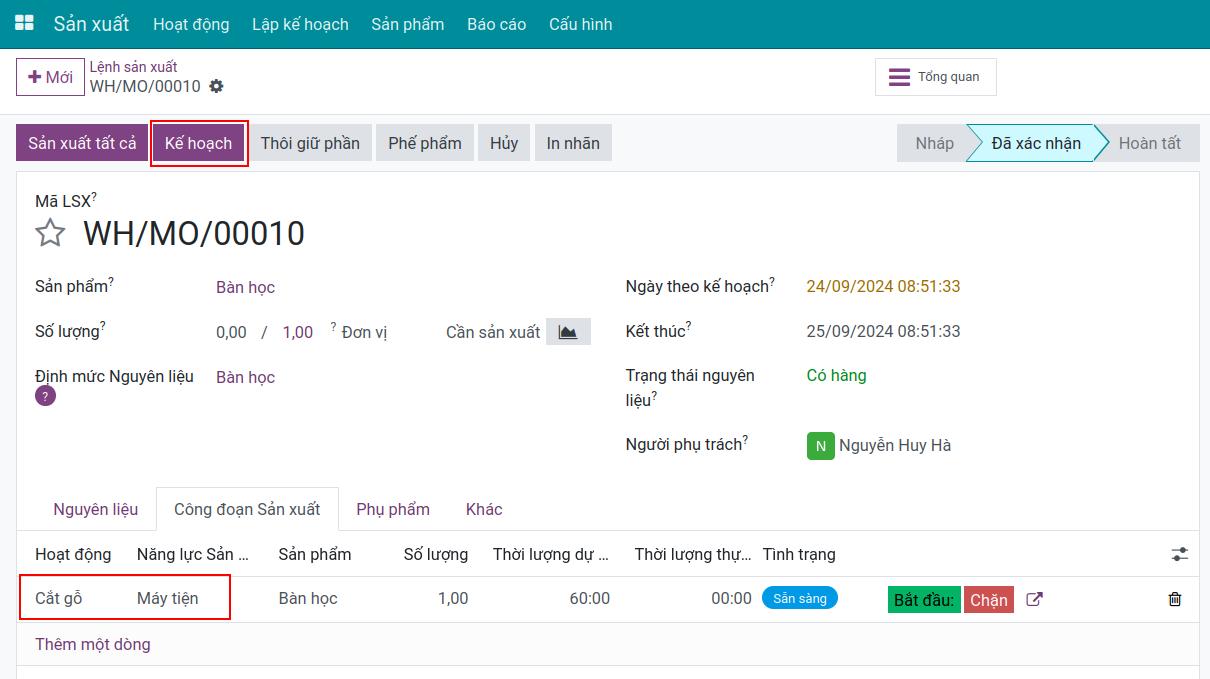Open the Cấu hình menu
Image resolution: width=1210 pixels, height=679 pixels.
580,24
